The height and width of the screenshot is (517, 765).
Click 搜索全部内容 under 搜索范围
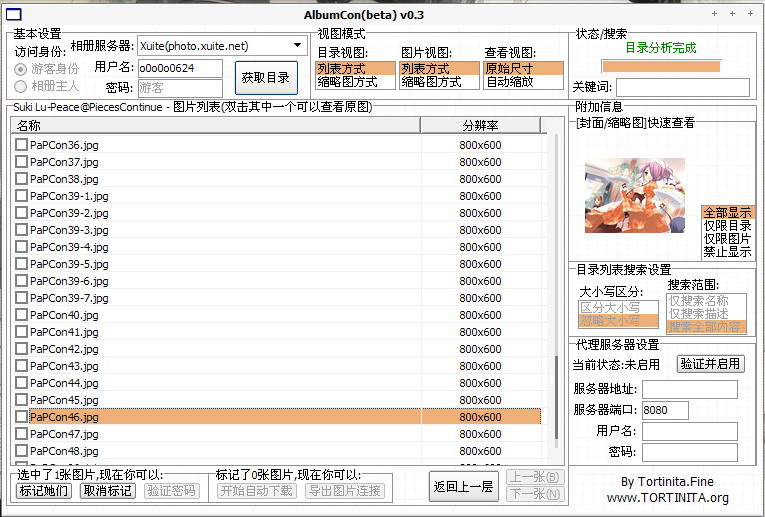[x=706, y=327]
